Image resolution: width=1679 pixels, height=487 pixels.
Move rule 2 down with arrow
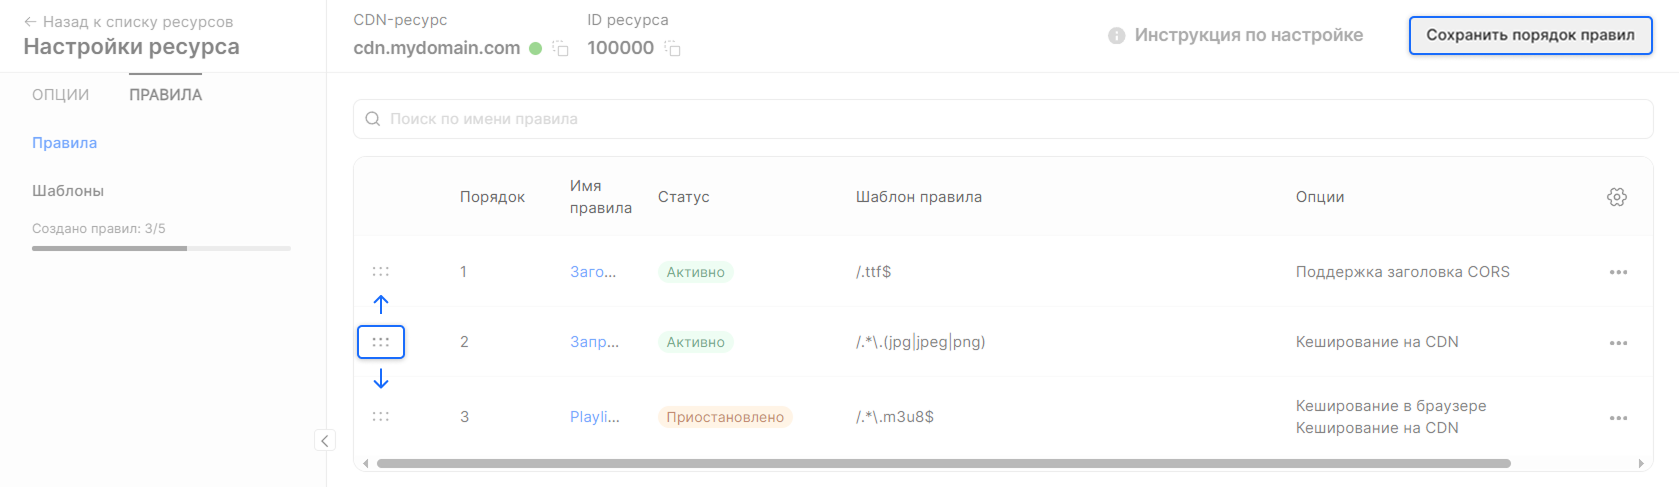381,379
